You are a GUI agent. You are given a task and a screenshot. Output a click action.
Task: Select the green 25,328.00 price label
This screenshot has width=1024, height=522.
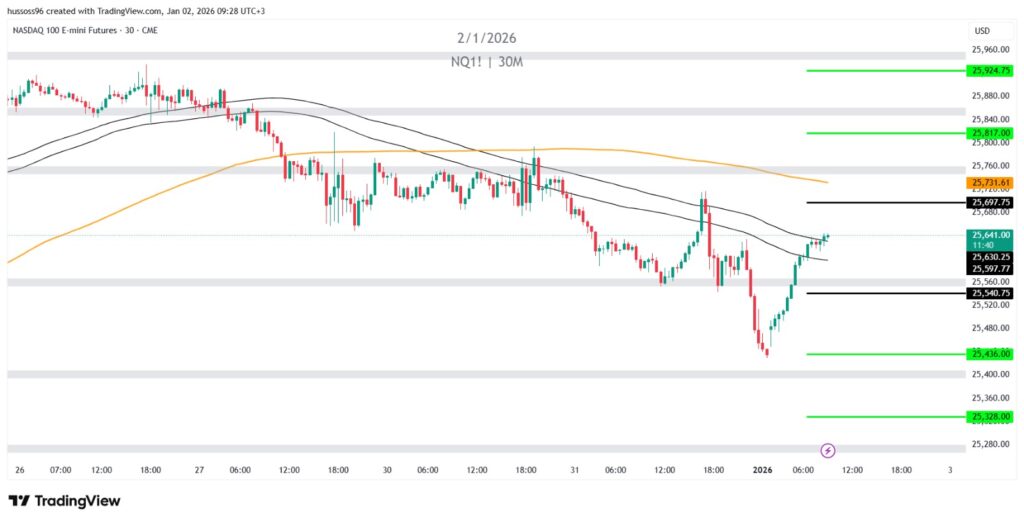pyautogui.click(x=990, y=416)
